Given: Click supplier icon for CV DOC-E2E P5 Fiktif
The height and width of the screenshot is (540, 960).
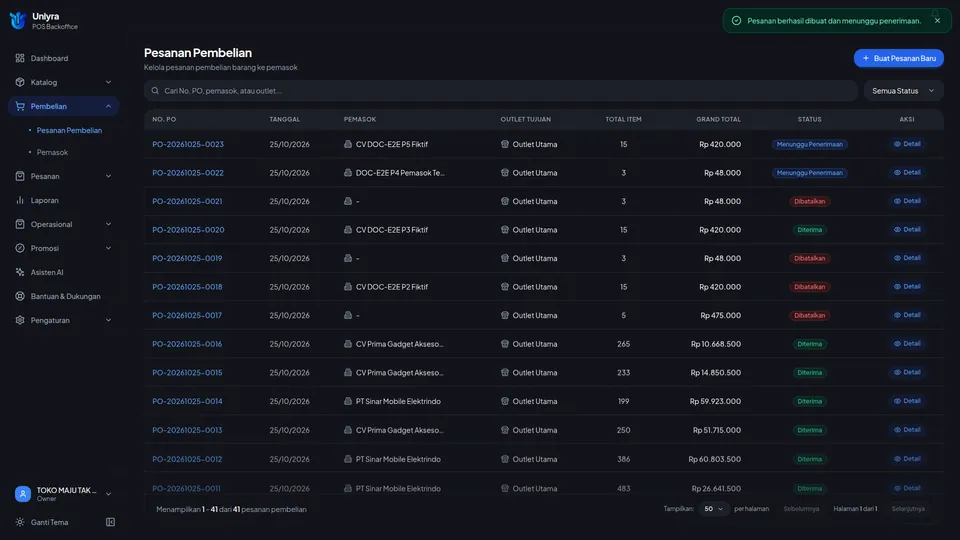Looking at the screenshot, I should click(x=348, y=144).
